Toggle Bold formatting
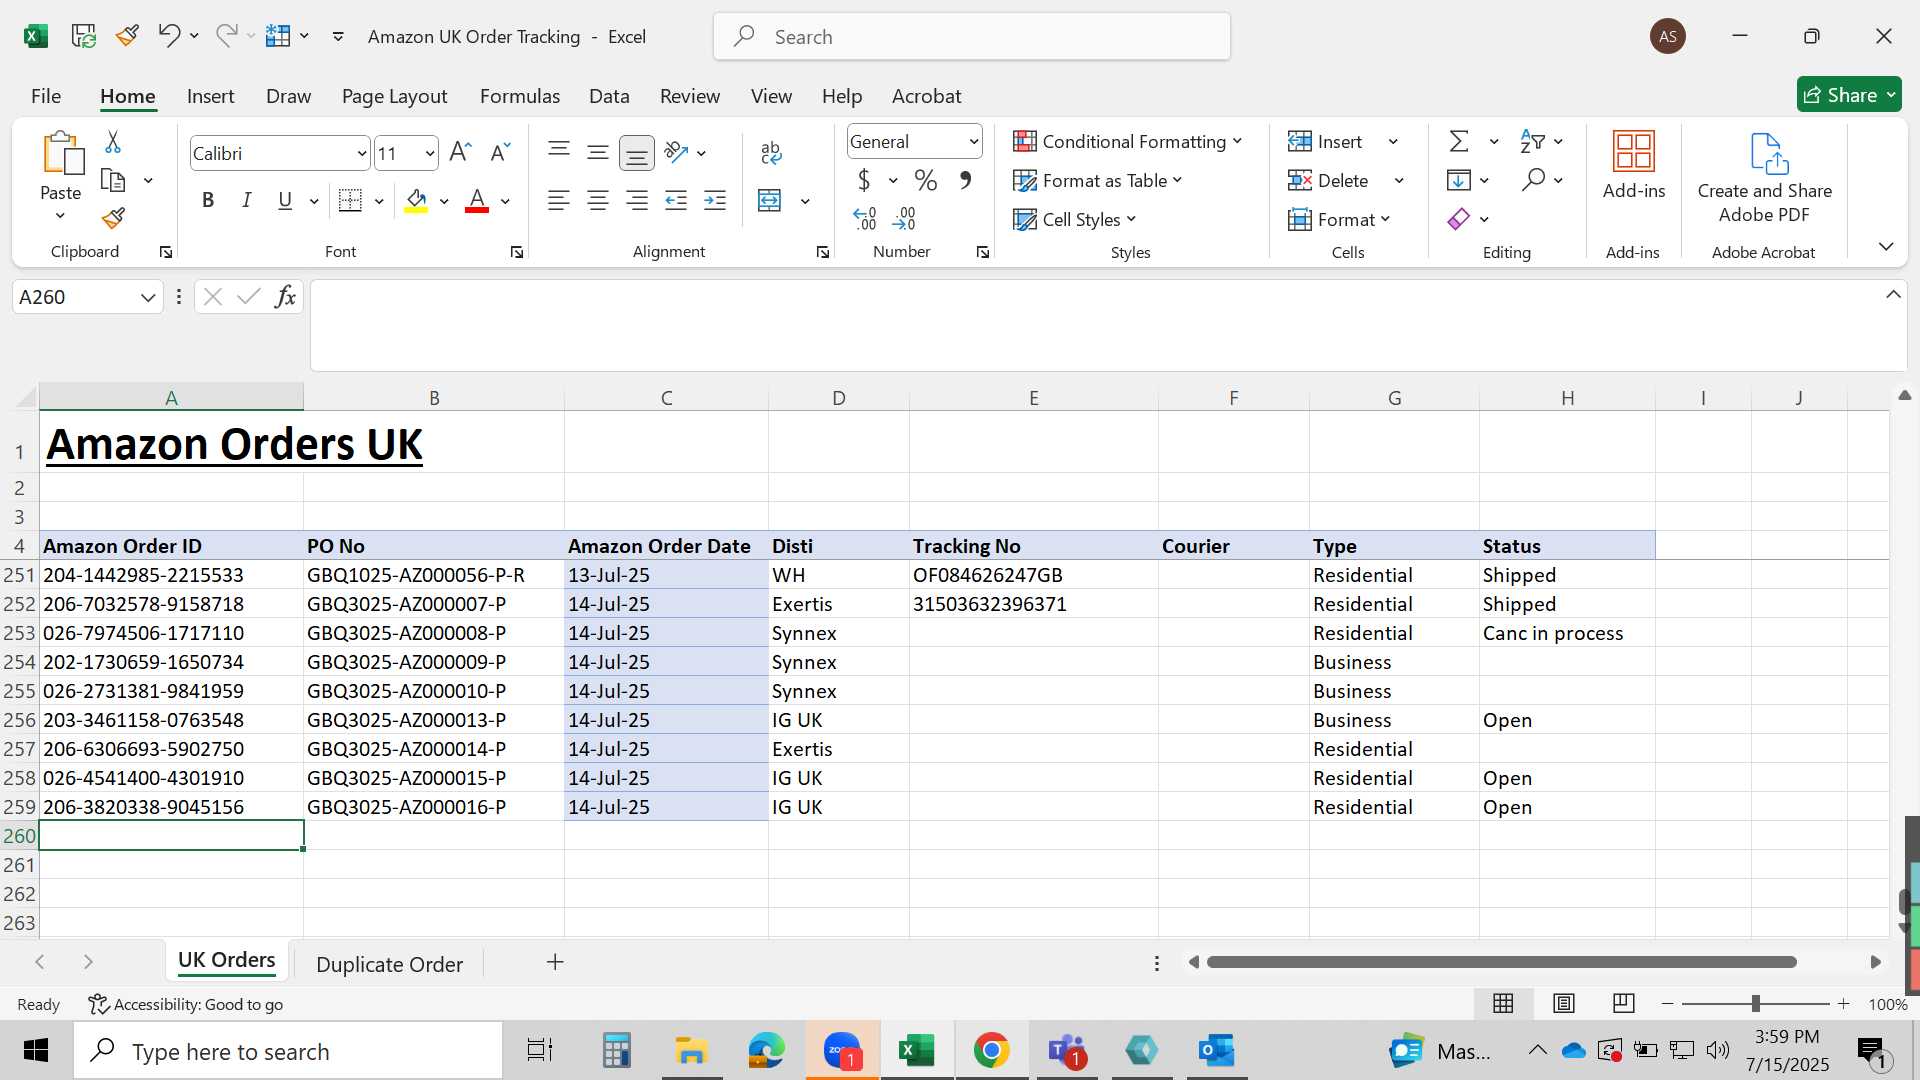This screenshot has height=1080, width=1920. pyautogui.click(x=208, y=200)
